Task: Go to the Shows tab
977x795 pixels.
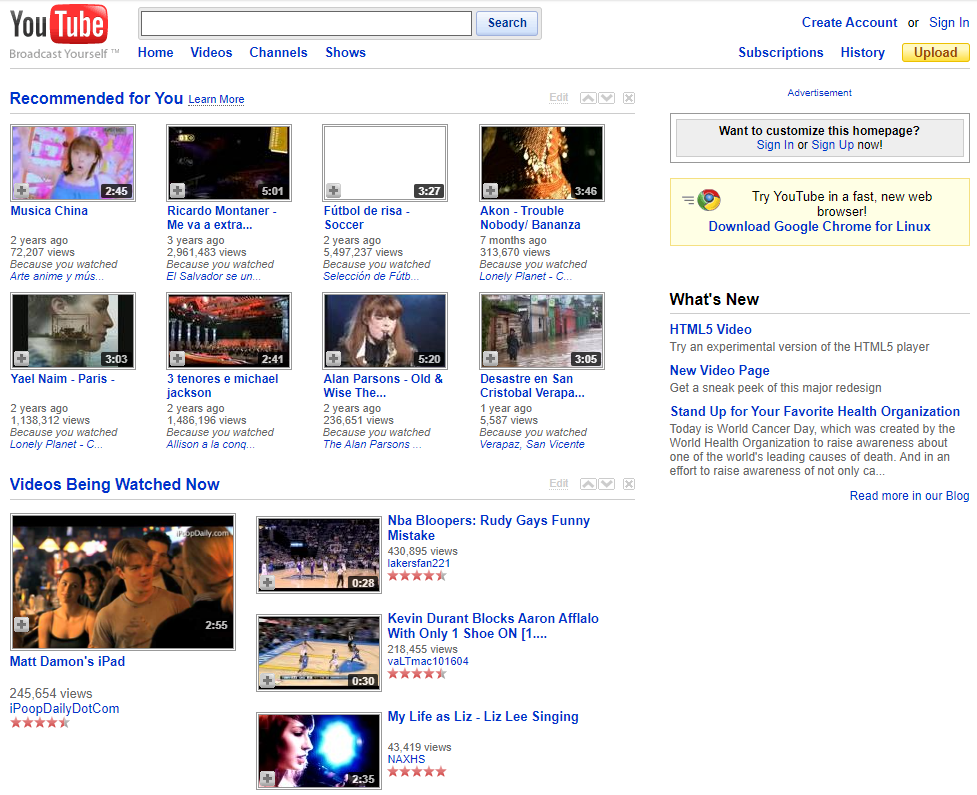Action: [345, 52]
